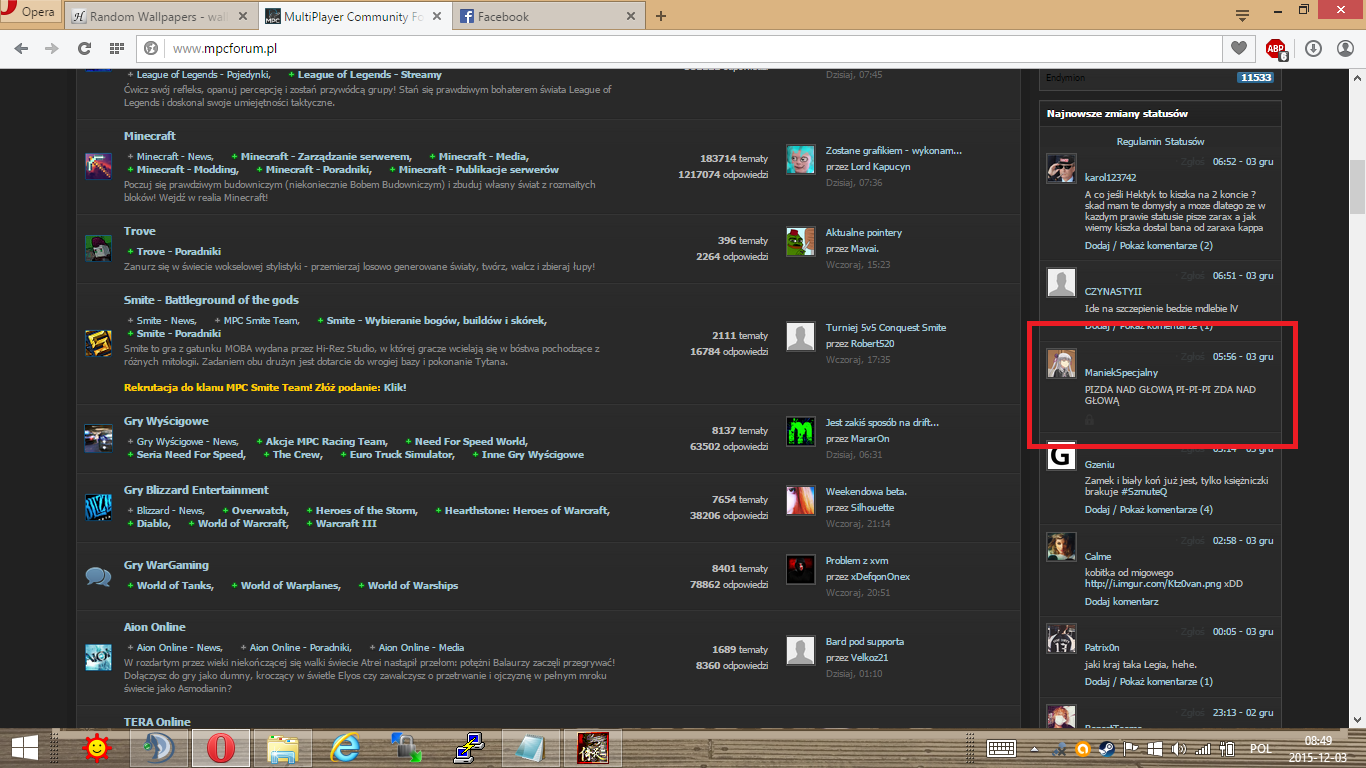Open the imgur link in Calme status
This screenshot has width=1366, height=768.
pyautogui.click(x=1152, y=585)
